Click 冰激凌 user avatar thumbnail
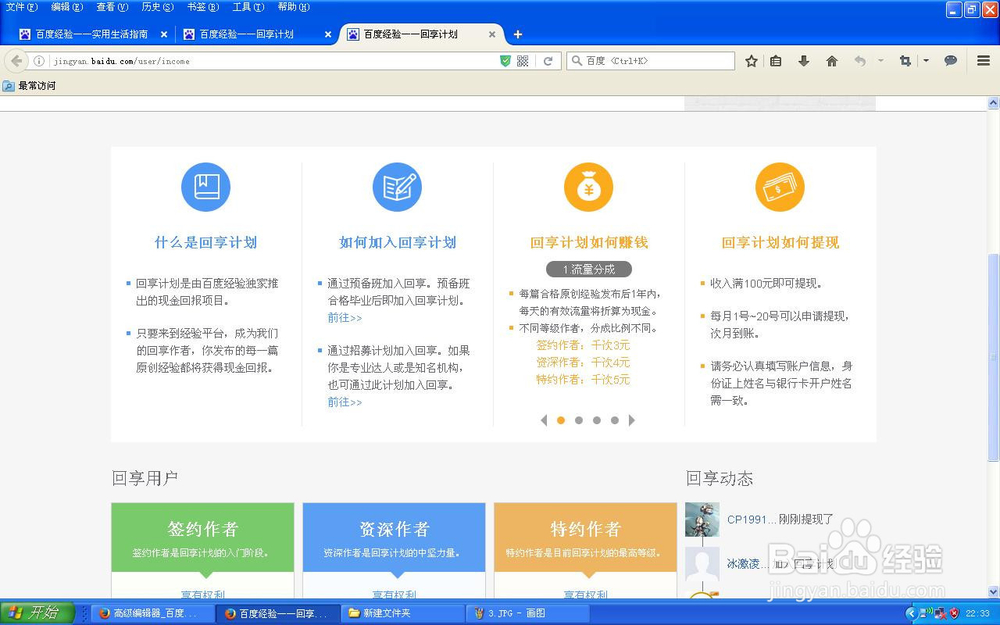This screenshot has width=1000, height=625. tap(702, 564)
